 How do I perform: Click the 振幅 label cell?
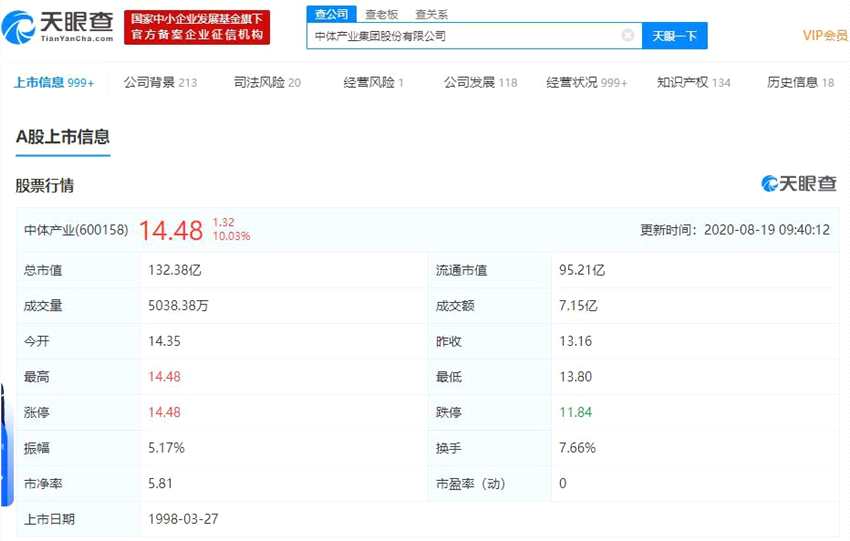pos(79,448)
